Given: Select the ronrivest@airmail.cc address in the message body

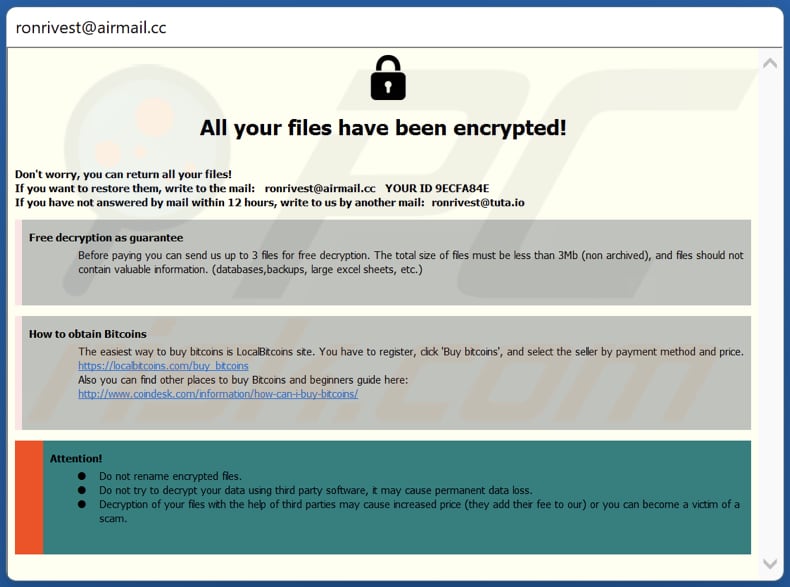Looking at the screenshot, I should [320, 188].
